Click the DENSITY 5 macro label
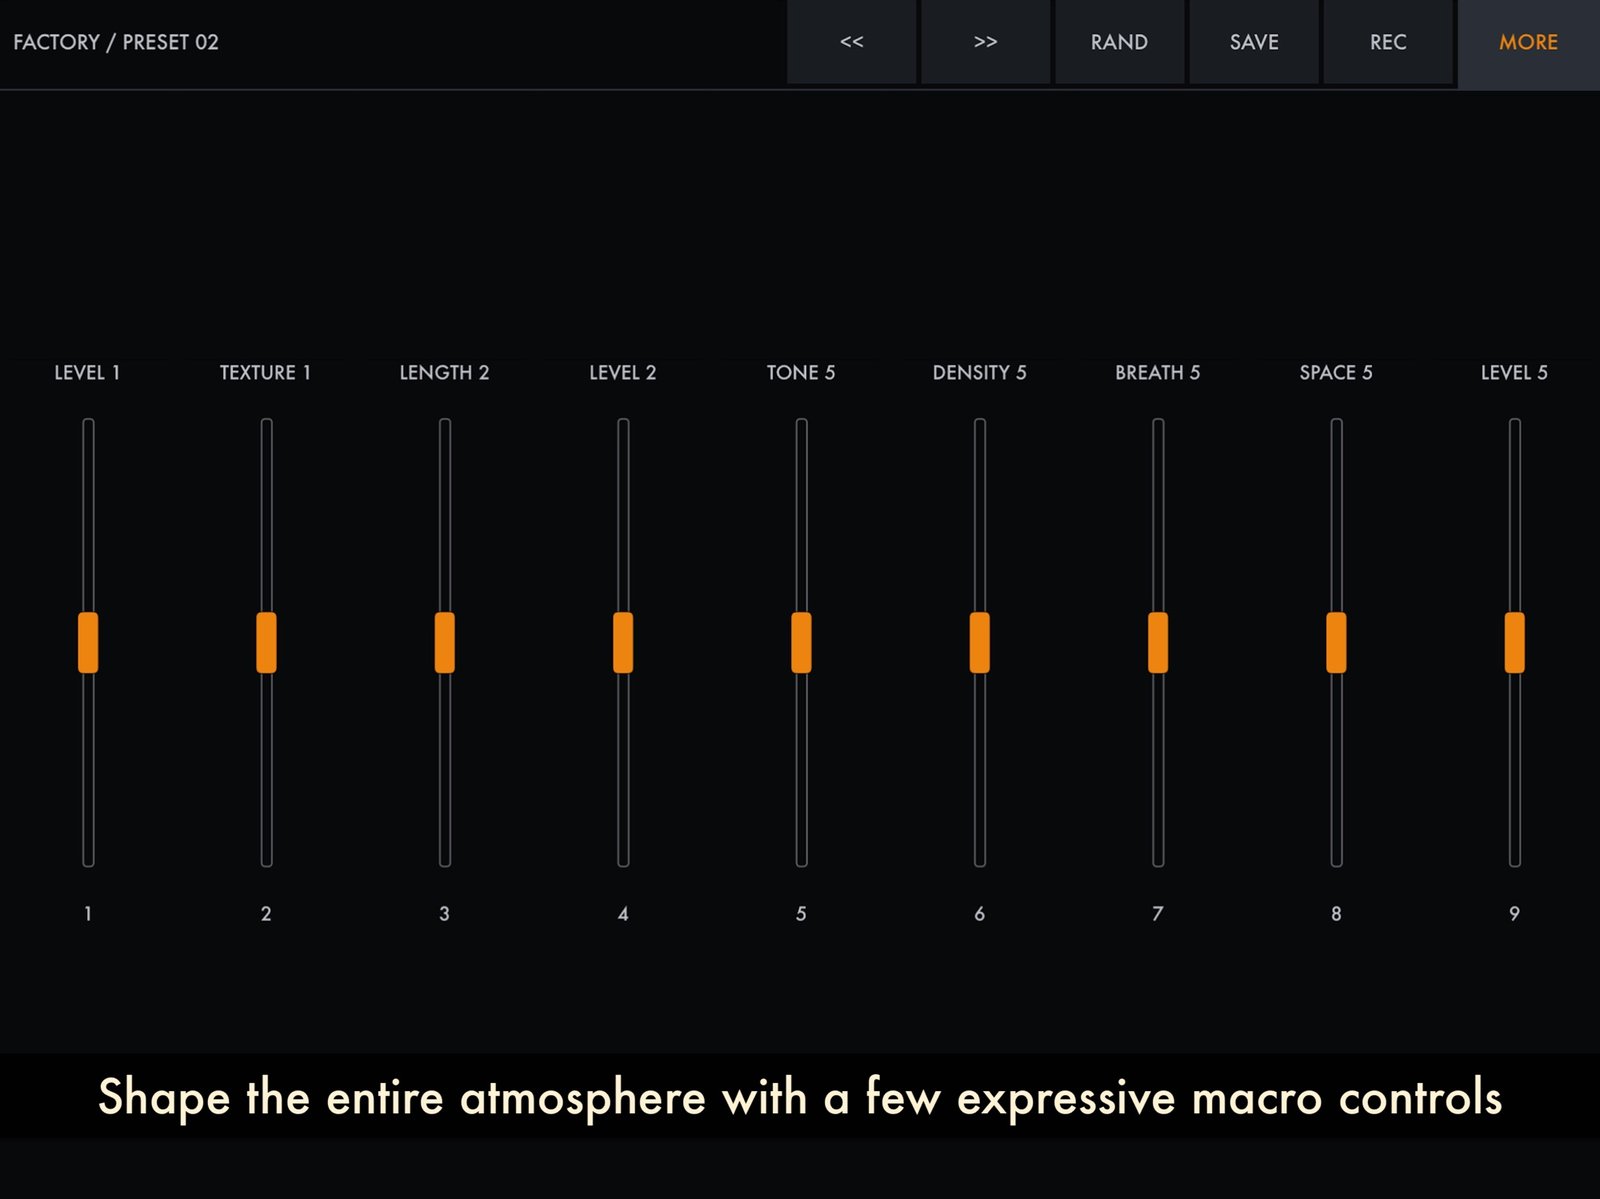Viewport: 1600px width, 1199px height. click(979, 372)
